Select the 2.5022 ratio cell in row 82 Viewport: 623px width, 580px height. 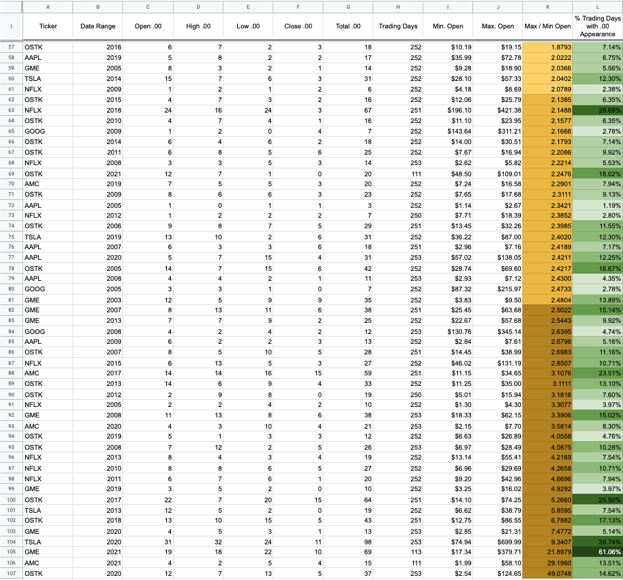(548, 310)
